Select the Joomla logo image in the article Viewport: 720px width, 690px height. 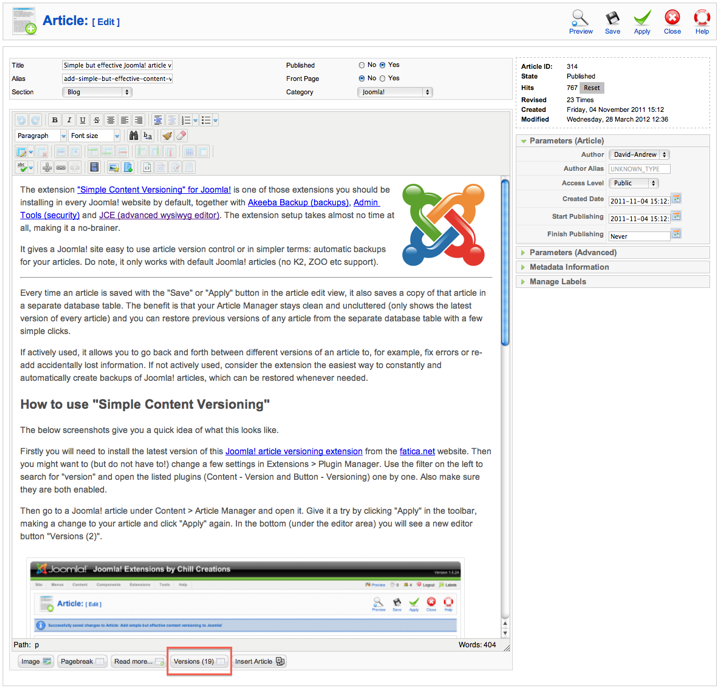(444, 225)
